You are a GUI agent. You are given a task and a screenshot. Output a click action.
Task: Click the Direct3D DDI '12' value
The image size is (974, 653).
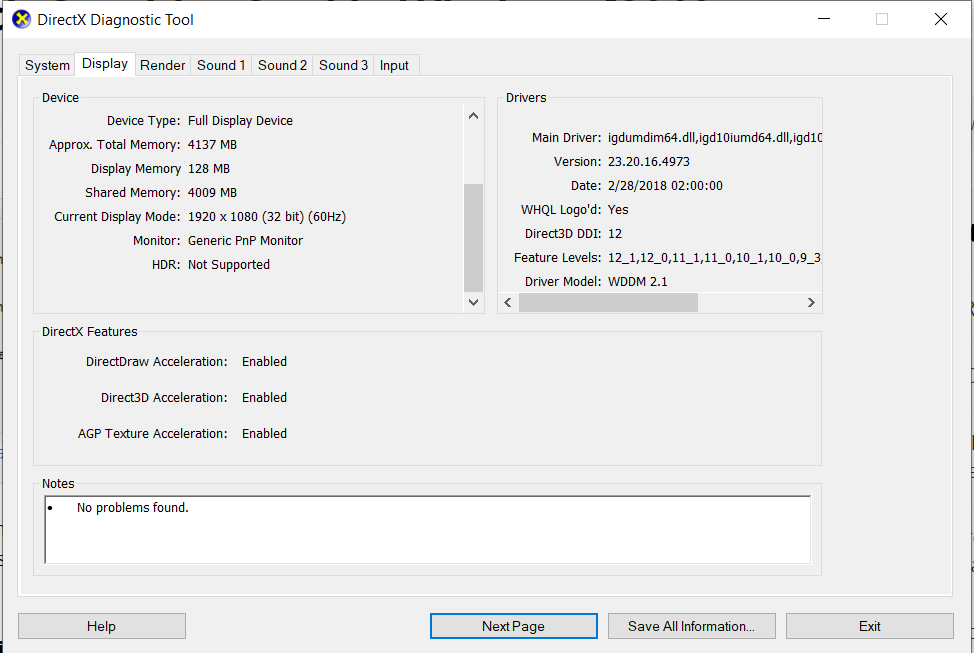615,234
